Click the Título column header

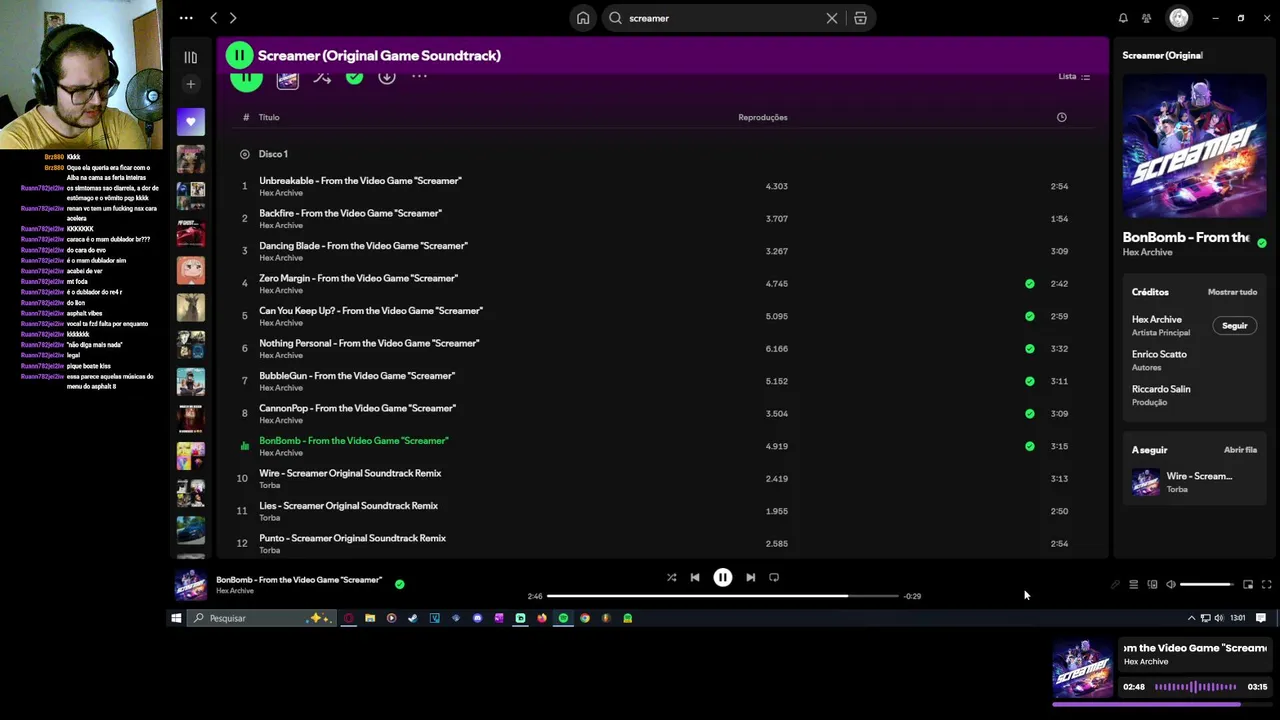pyautogui.click(x=269, y=117)
